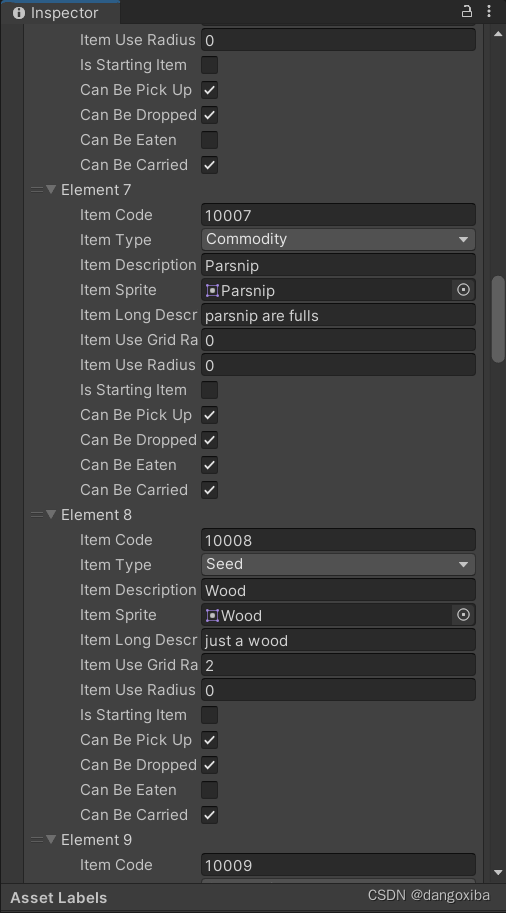
Task: Select the Inspector tab
Action: point(59,13)
